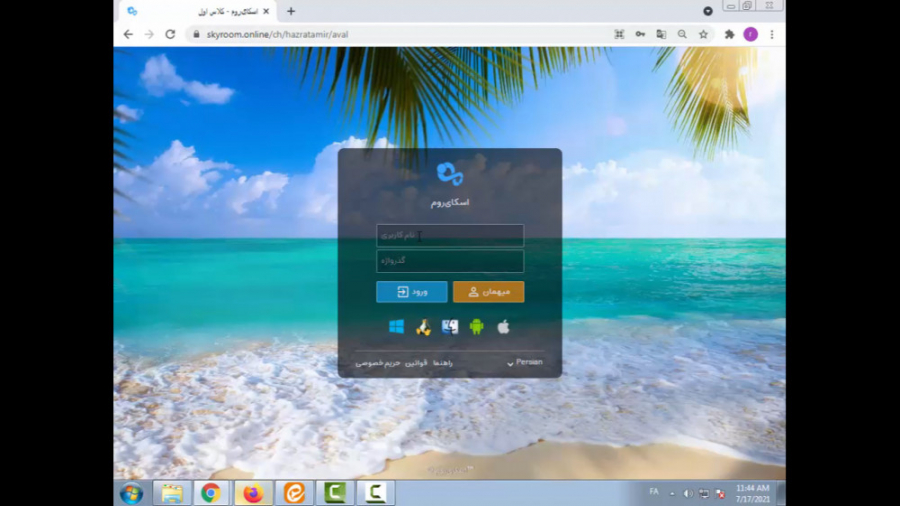Close the Skyroom tab

[266, 11]
